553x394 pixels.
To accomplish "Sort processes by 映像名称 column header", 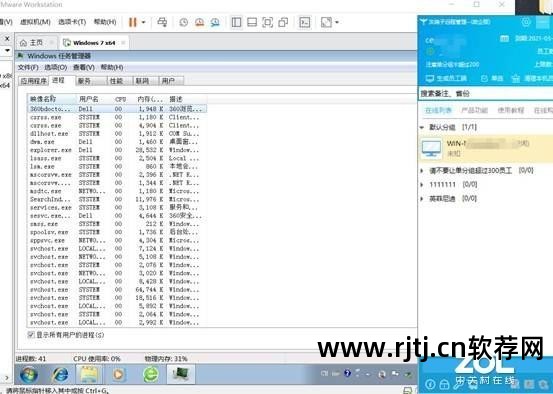I will pyautogui.click(x=51, y=99).
